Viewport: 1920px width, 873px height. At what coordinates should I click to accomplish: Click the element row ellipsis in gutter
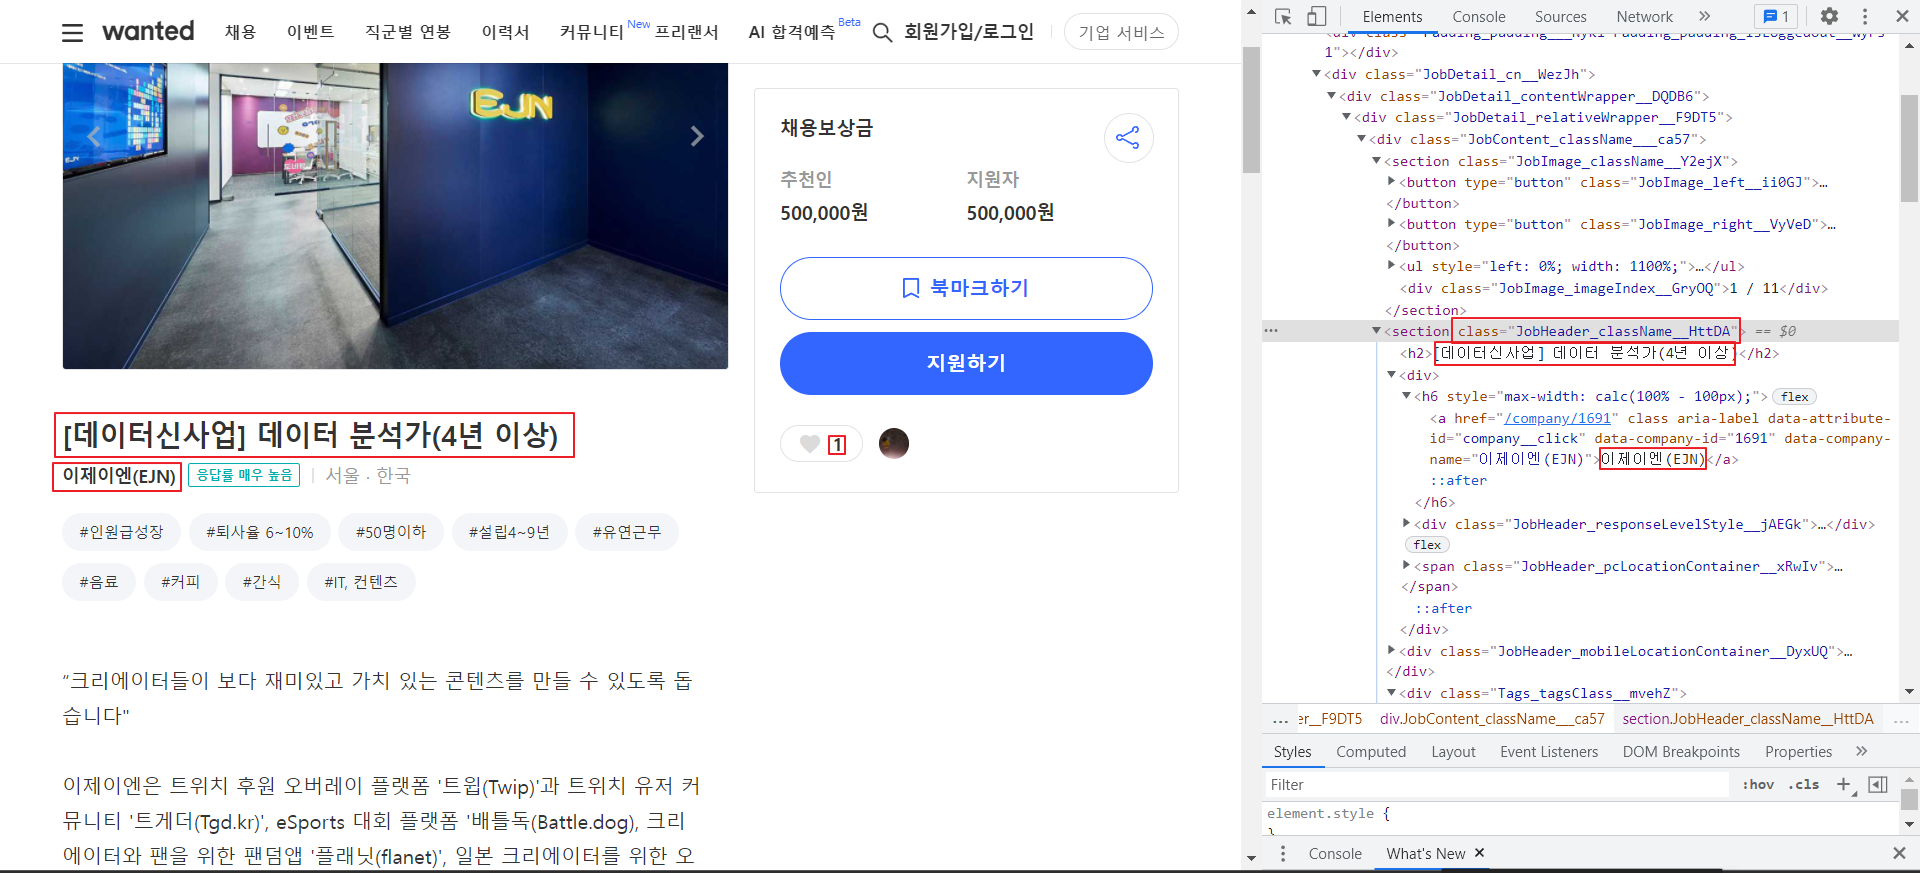click(x=1271, y=331)
